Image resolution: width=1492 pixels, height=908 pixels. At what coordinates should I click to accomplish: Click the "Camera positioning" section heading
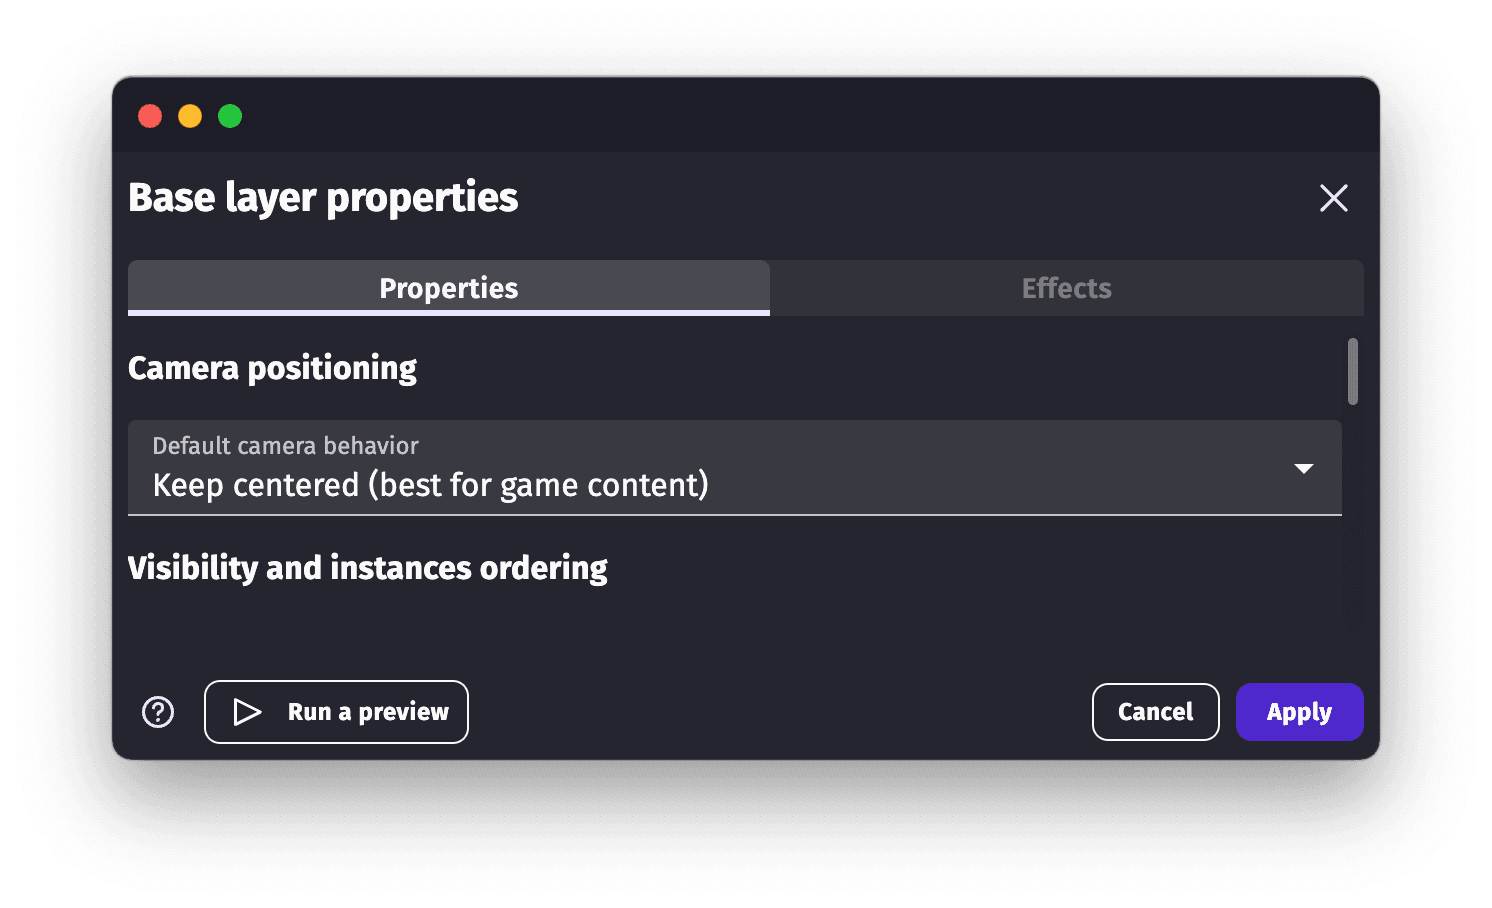point(272,368)
